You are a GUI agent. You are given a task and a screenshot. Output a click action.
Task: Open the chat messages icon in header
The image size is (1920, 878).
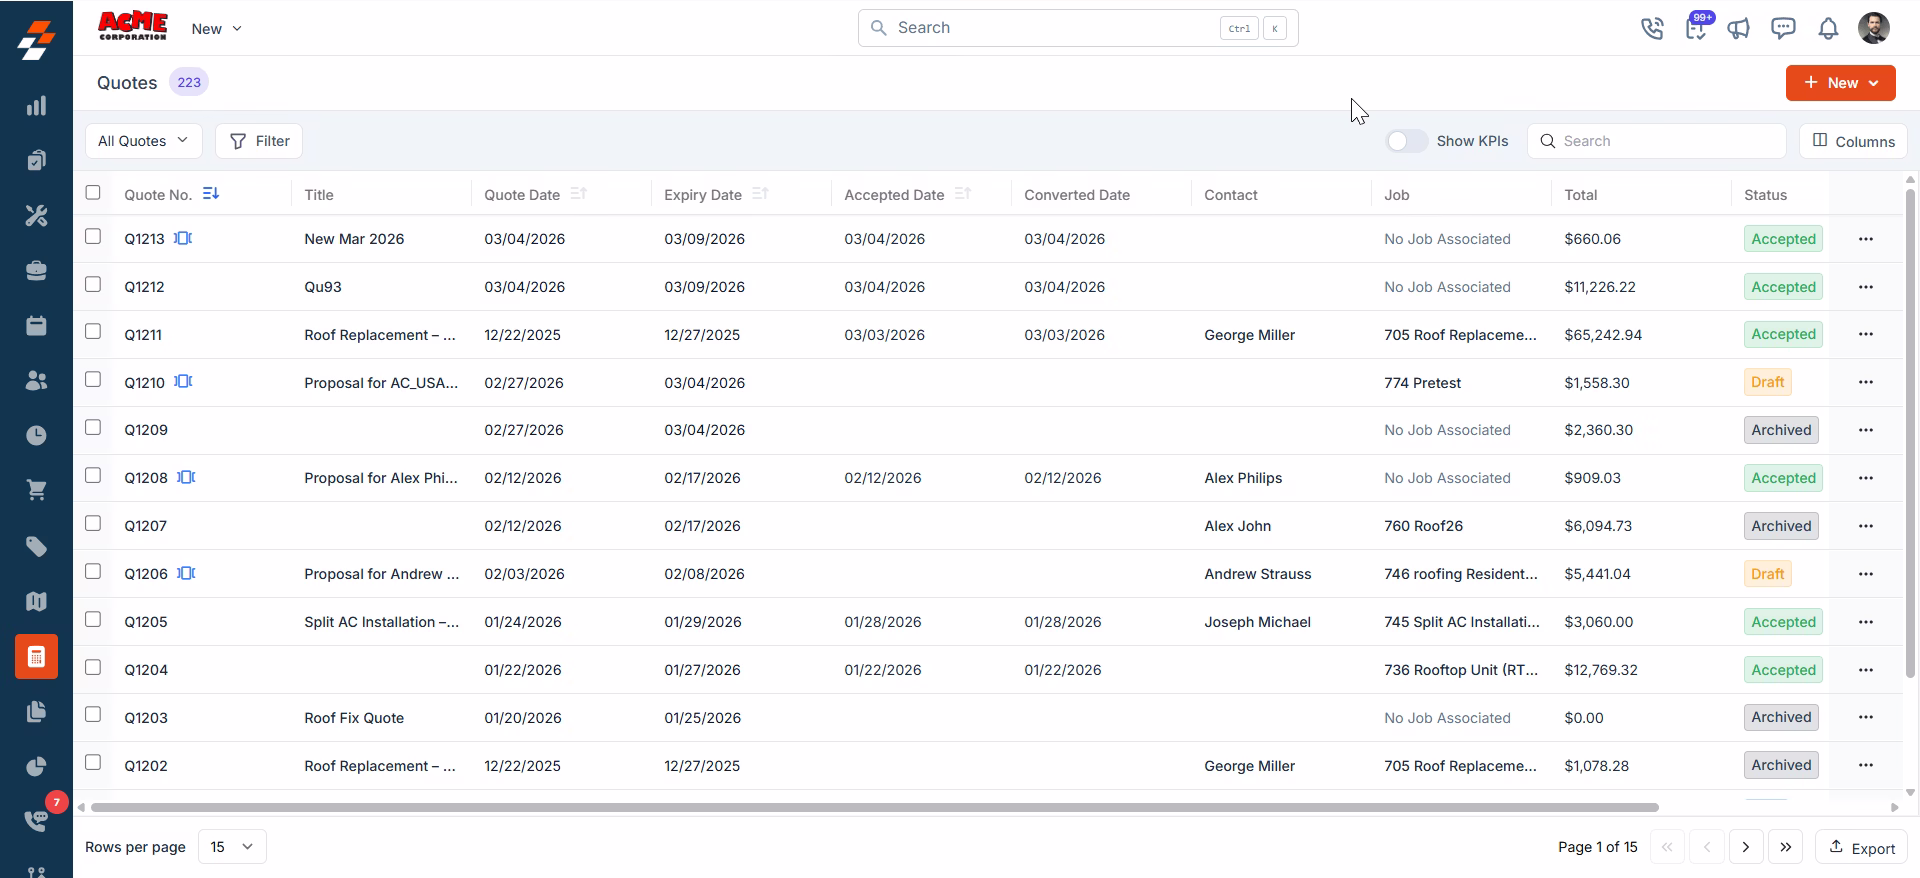point(1783,28)
